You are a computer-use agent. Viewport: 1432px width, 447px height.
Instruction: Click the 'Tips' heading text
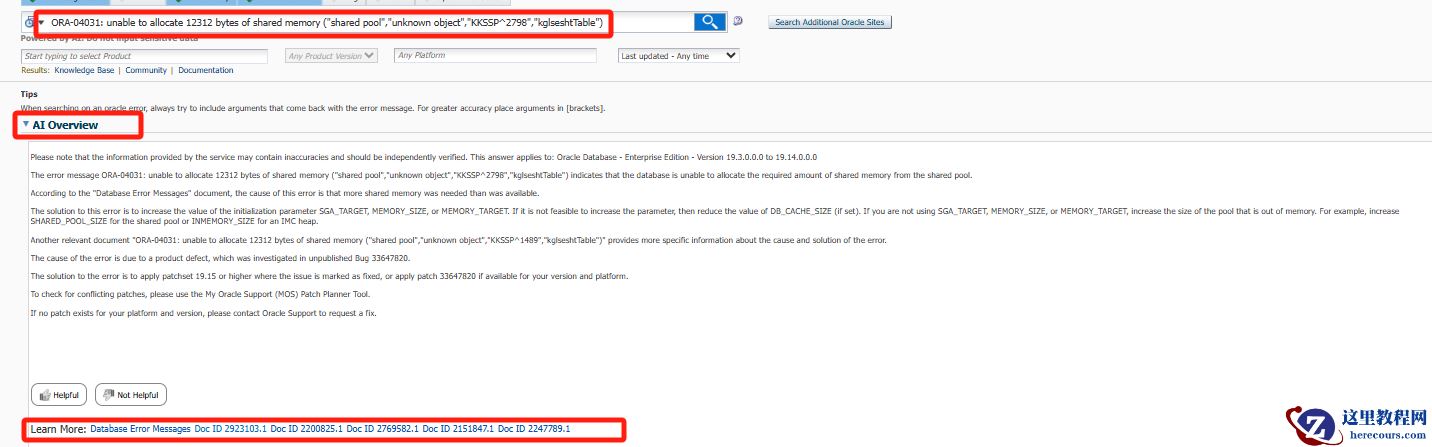click(x=29, y=94)
